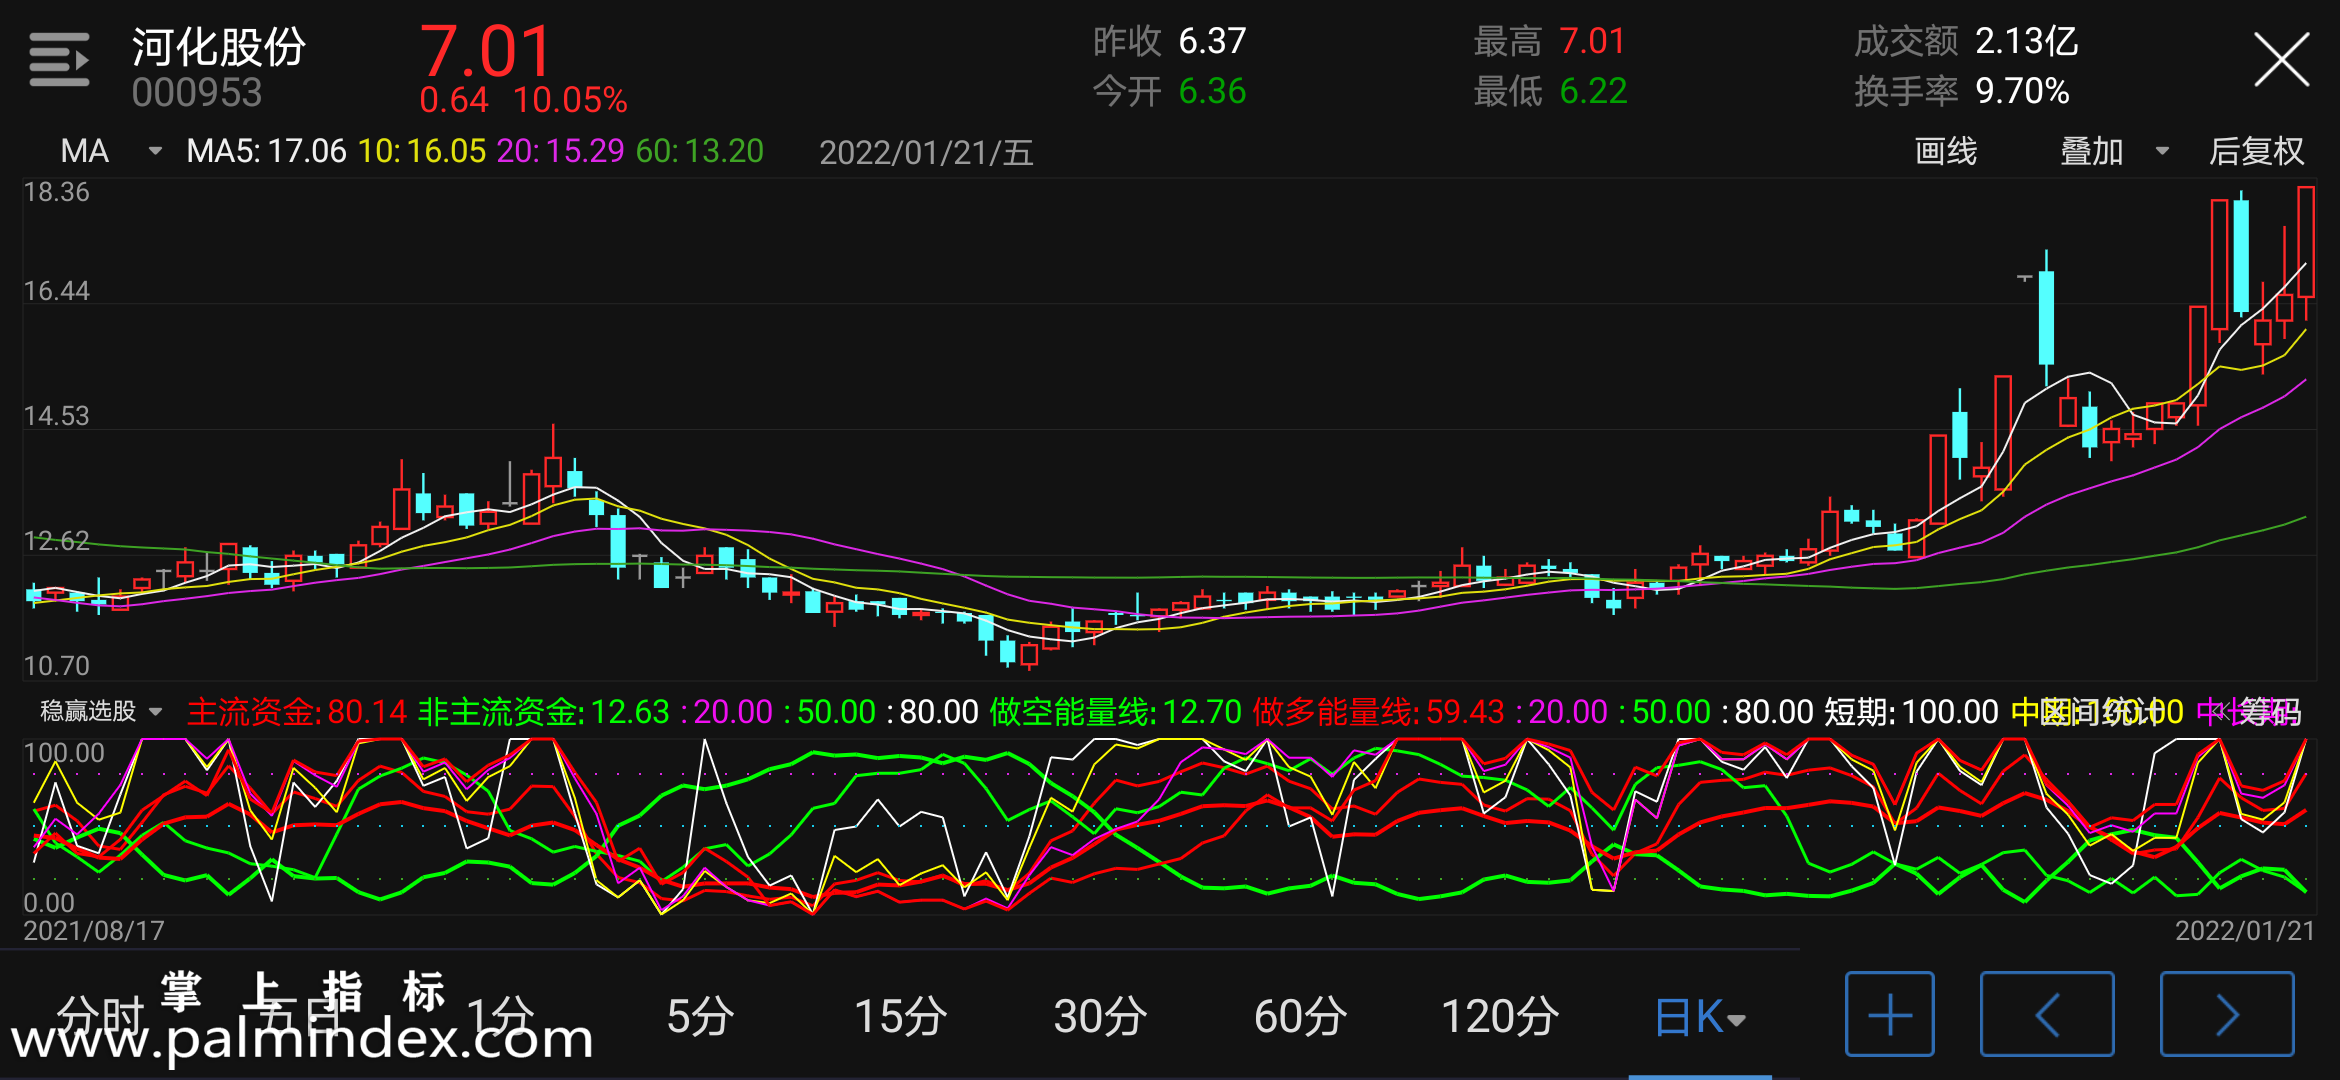Switch to 60分 timeframe tab

(1300, 1017)
